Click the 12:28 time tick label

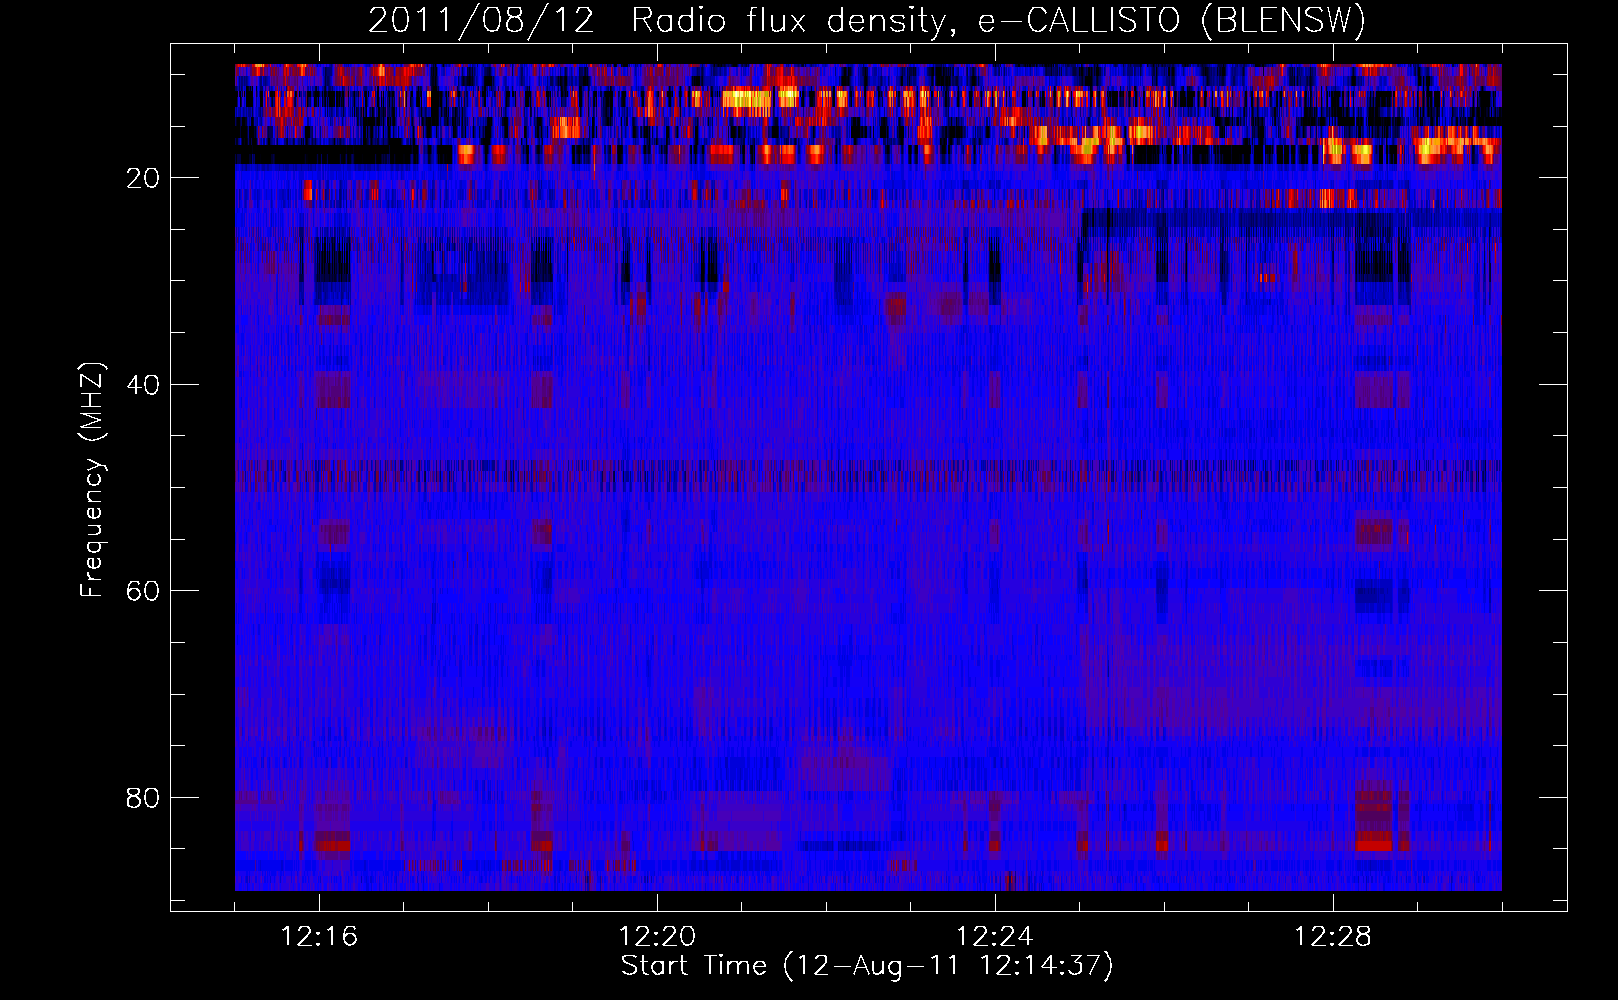[x=1333, y=937]
